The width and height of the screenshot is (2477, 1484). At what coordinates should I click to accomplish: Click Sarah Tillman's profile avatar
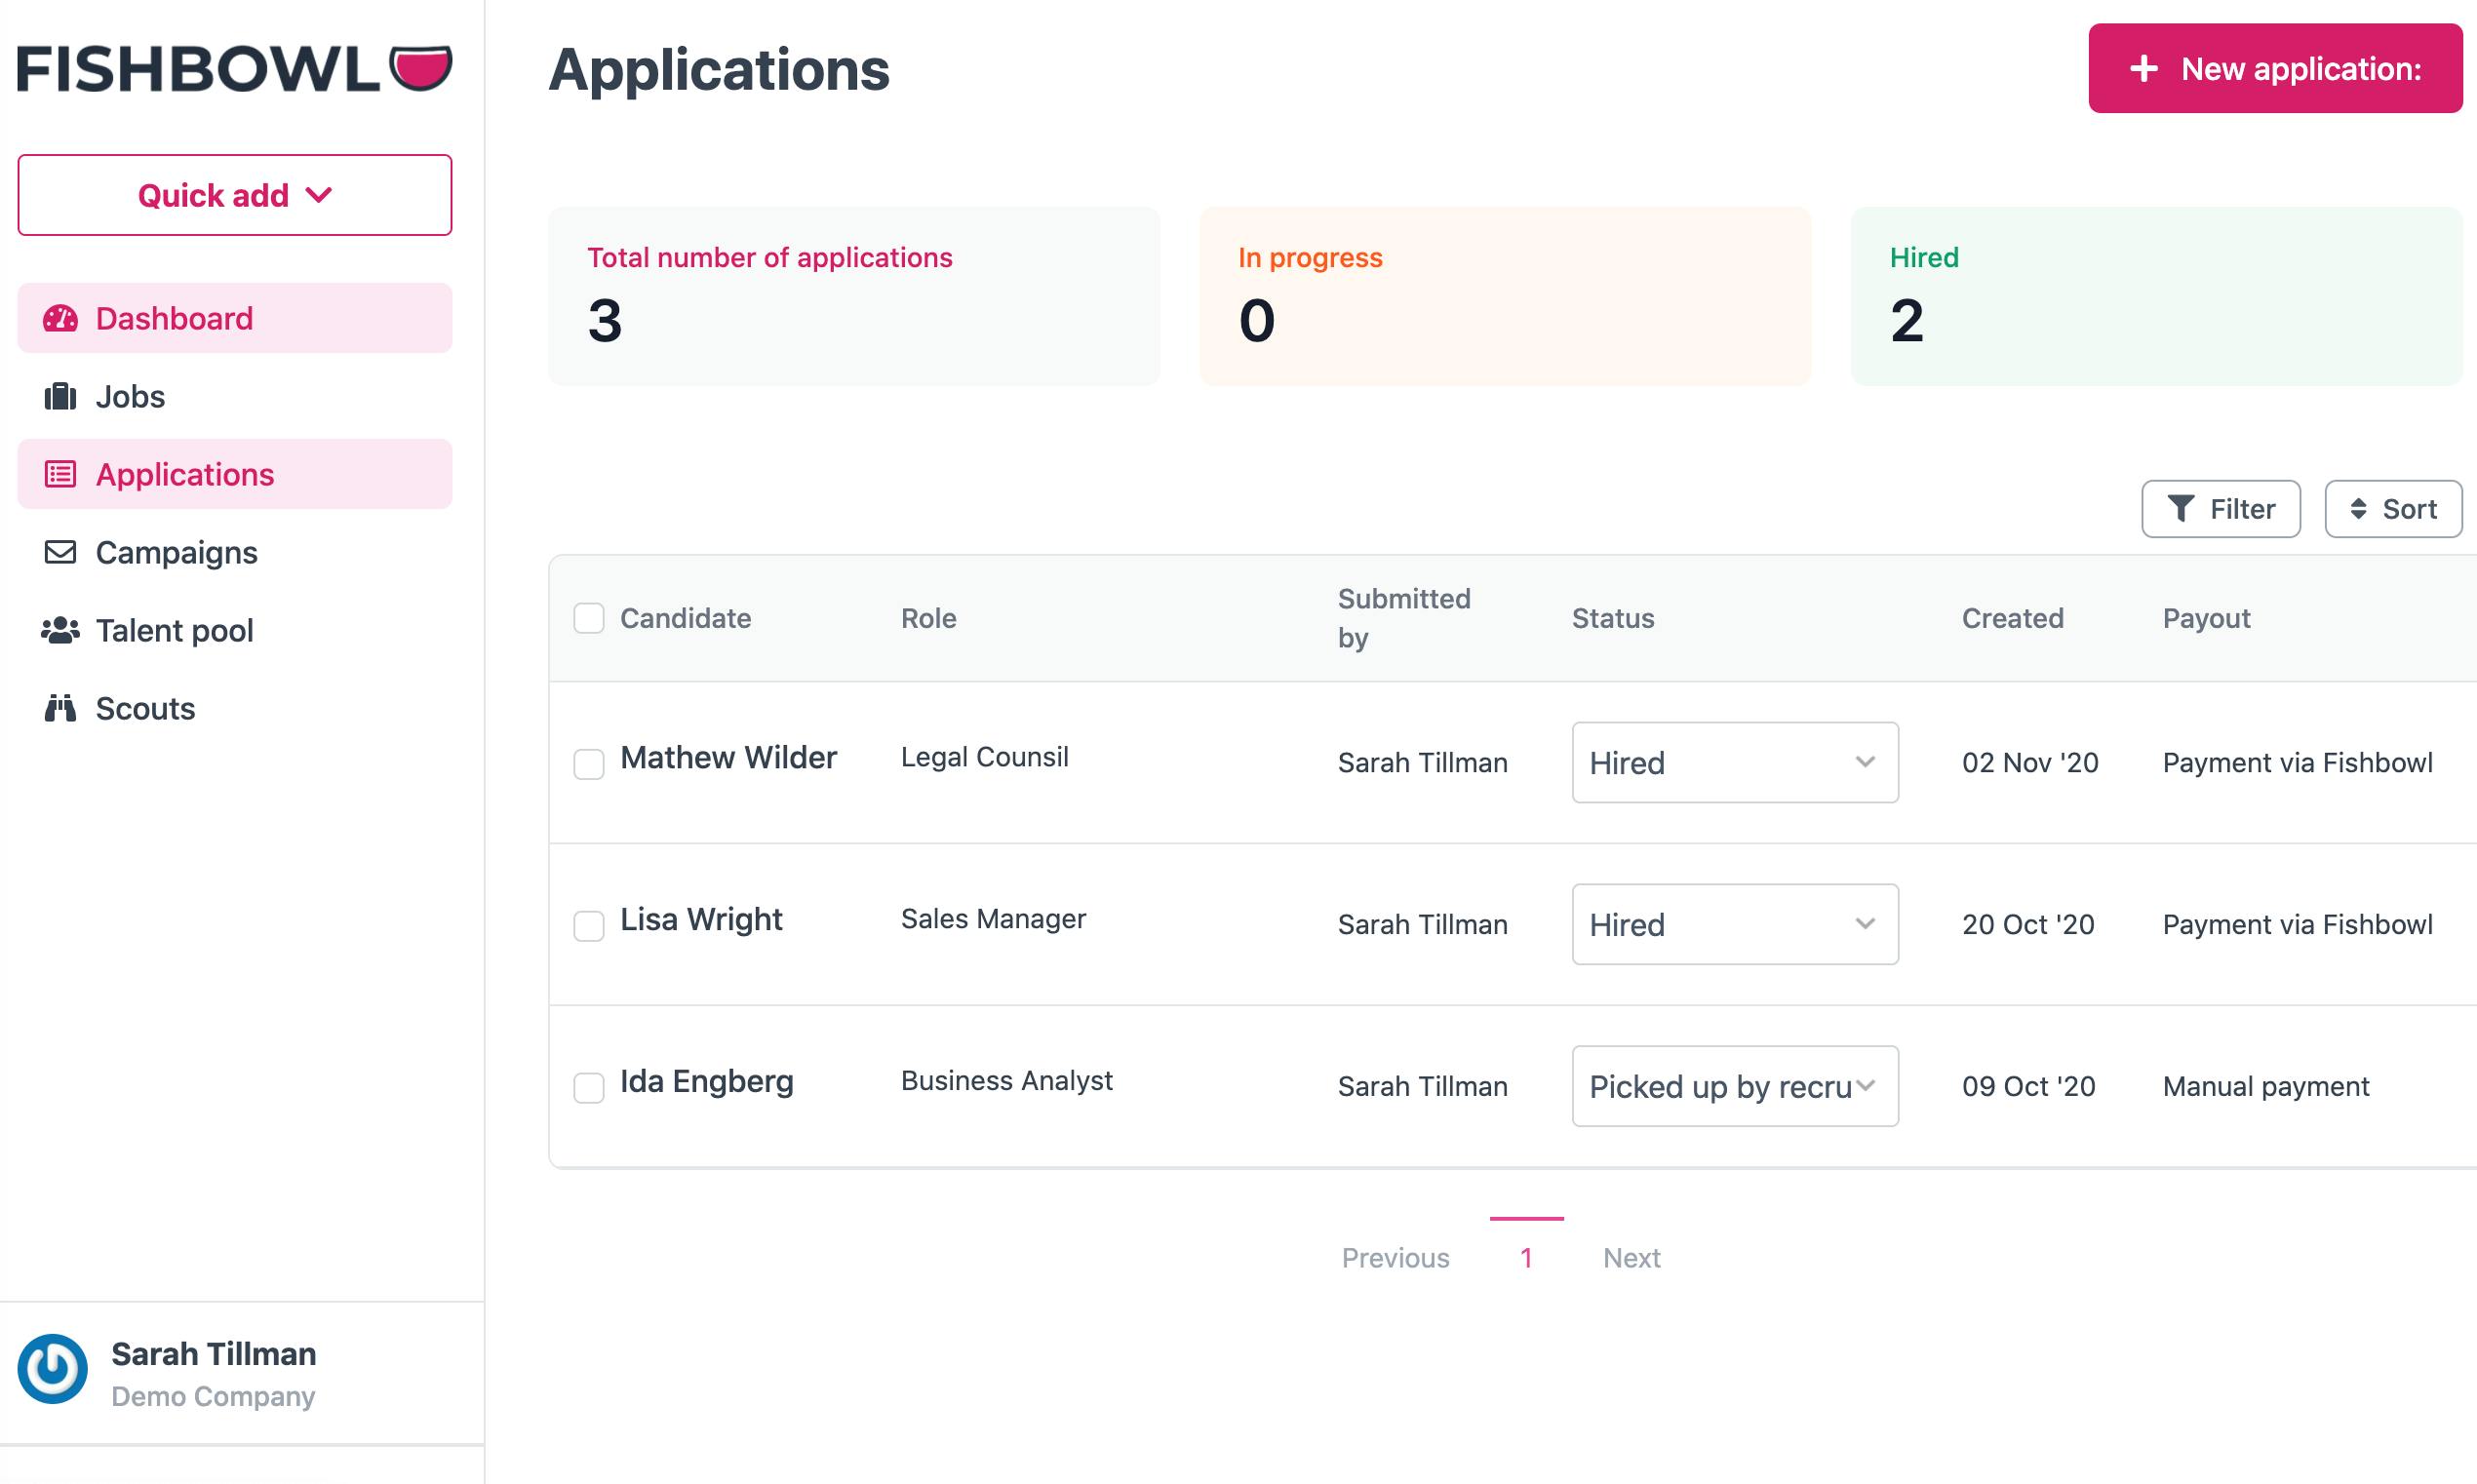tap(52, 1369)
